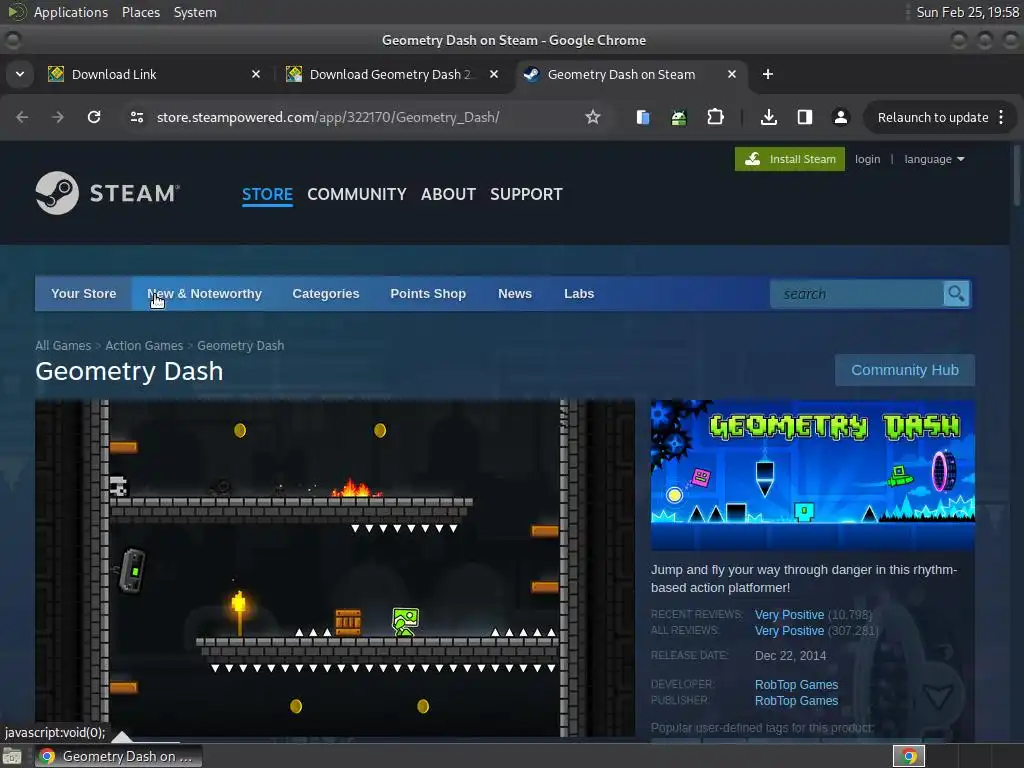Screen dimensions: 1024x768
Task: Go forward with the arrow button
Action: coord(58,117)
